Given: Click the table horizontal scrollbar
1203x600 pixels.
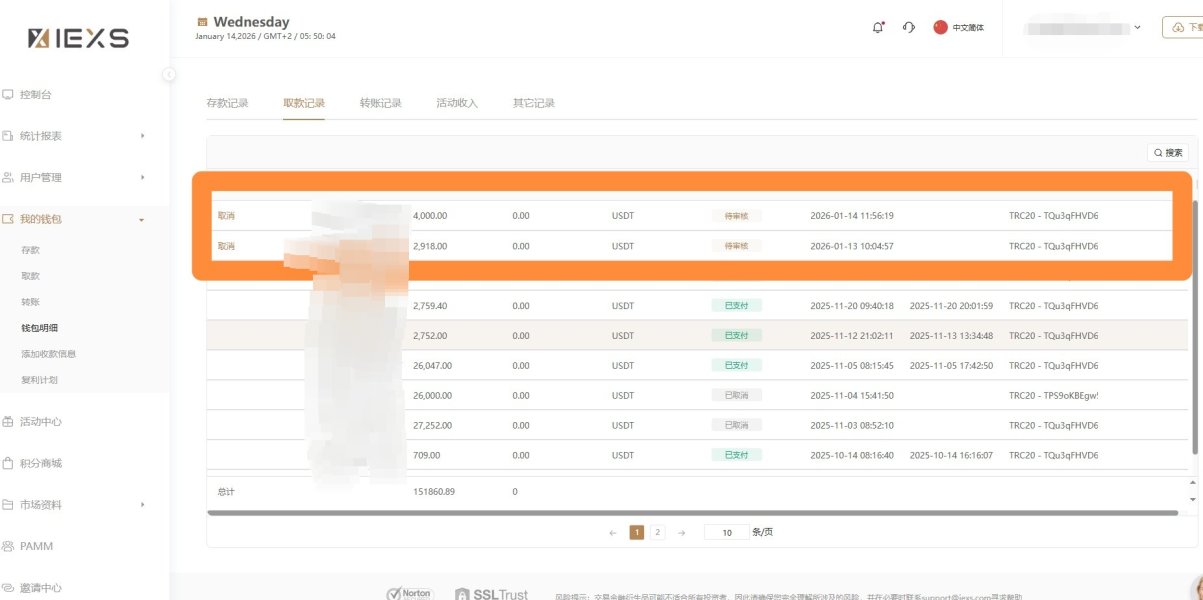Looking at the screenshot, I should [x=693, y=512].
